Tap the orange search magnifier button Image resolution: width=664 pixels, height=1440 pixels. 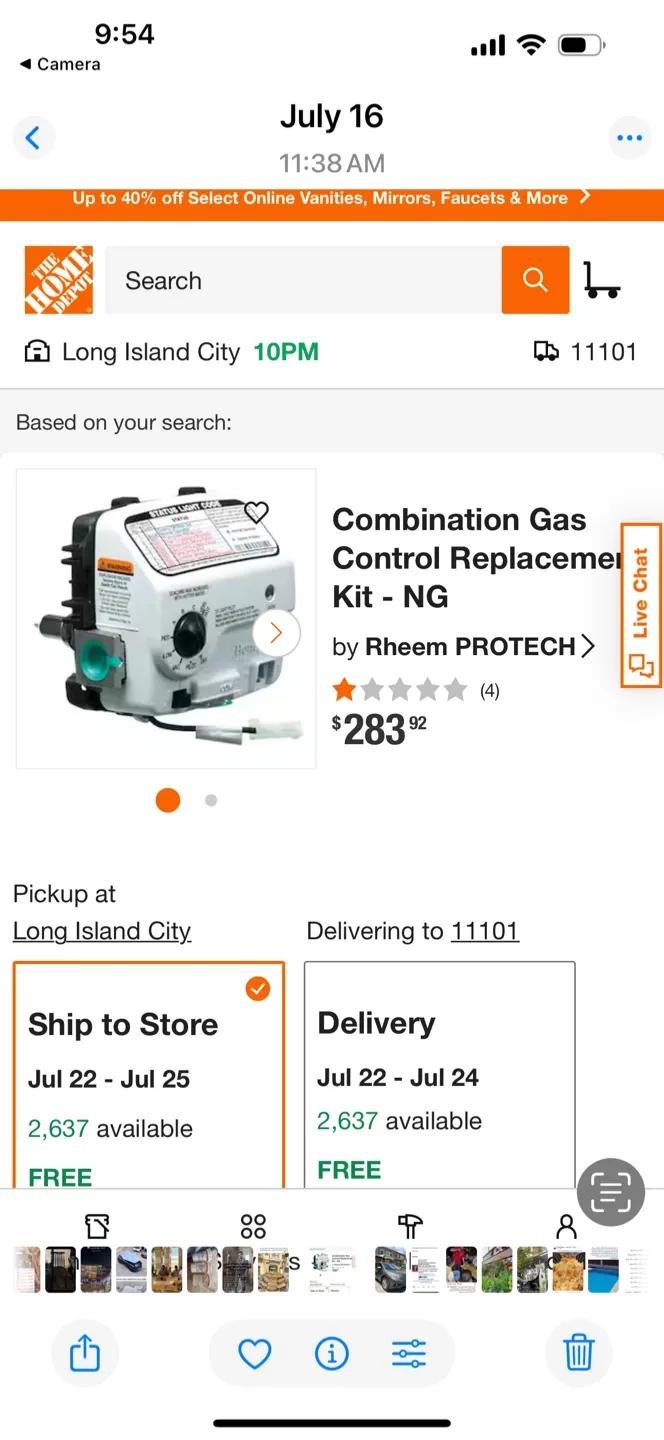tap(535, 280)
